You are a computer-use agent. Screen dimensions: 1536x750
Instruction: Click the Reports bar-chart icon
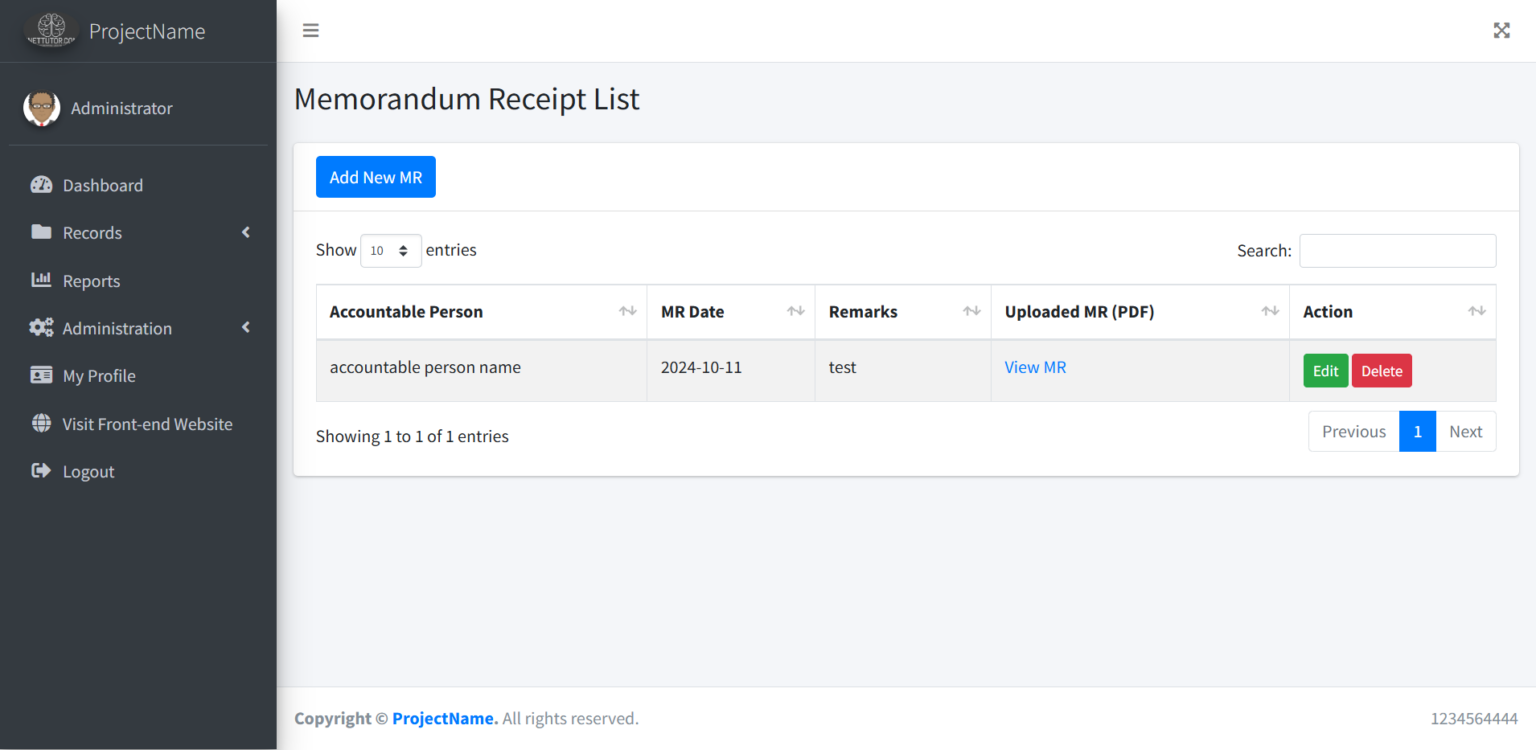(41, 280)
